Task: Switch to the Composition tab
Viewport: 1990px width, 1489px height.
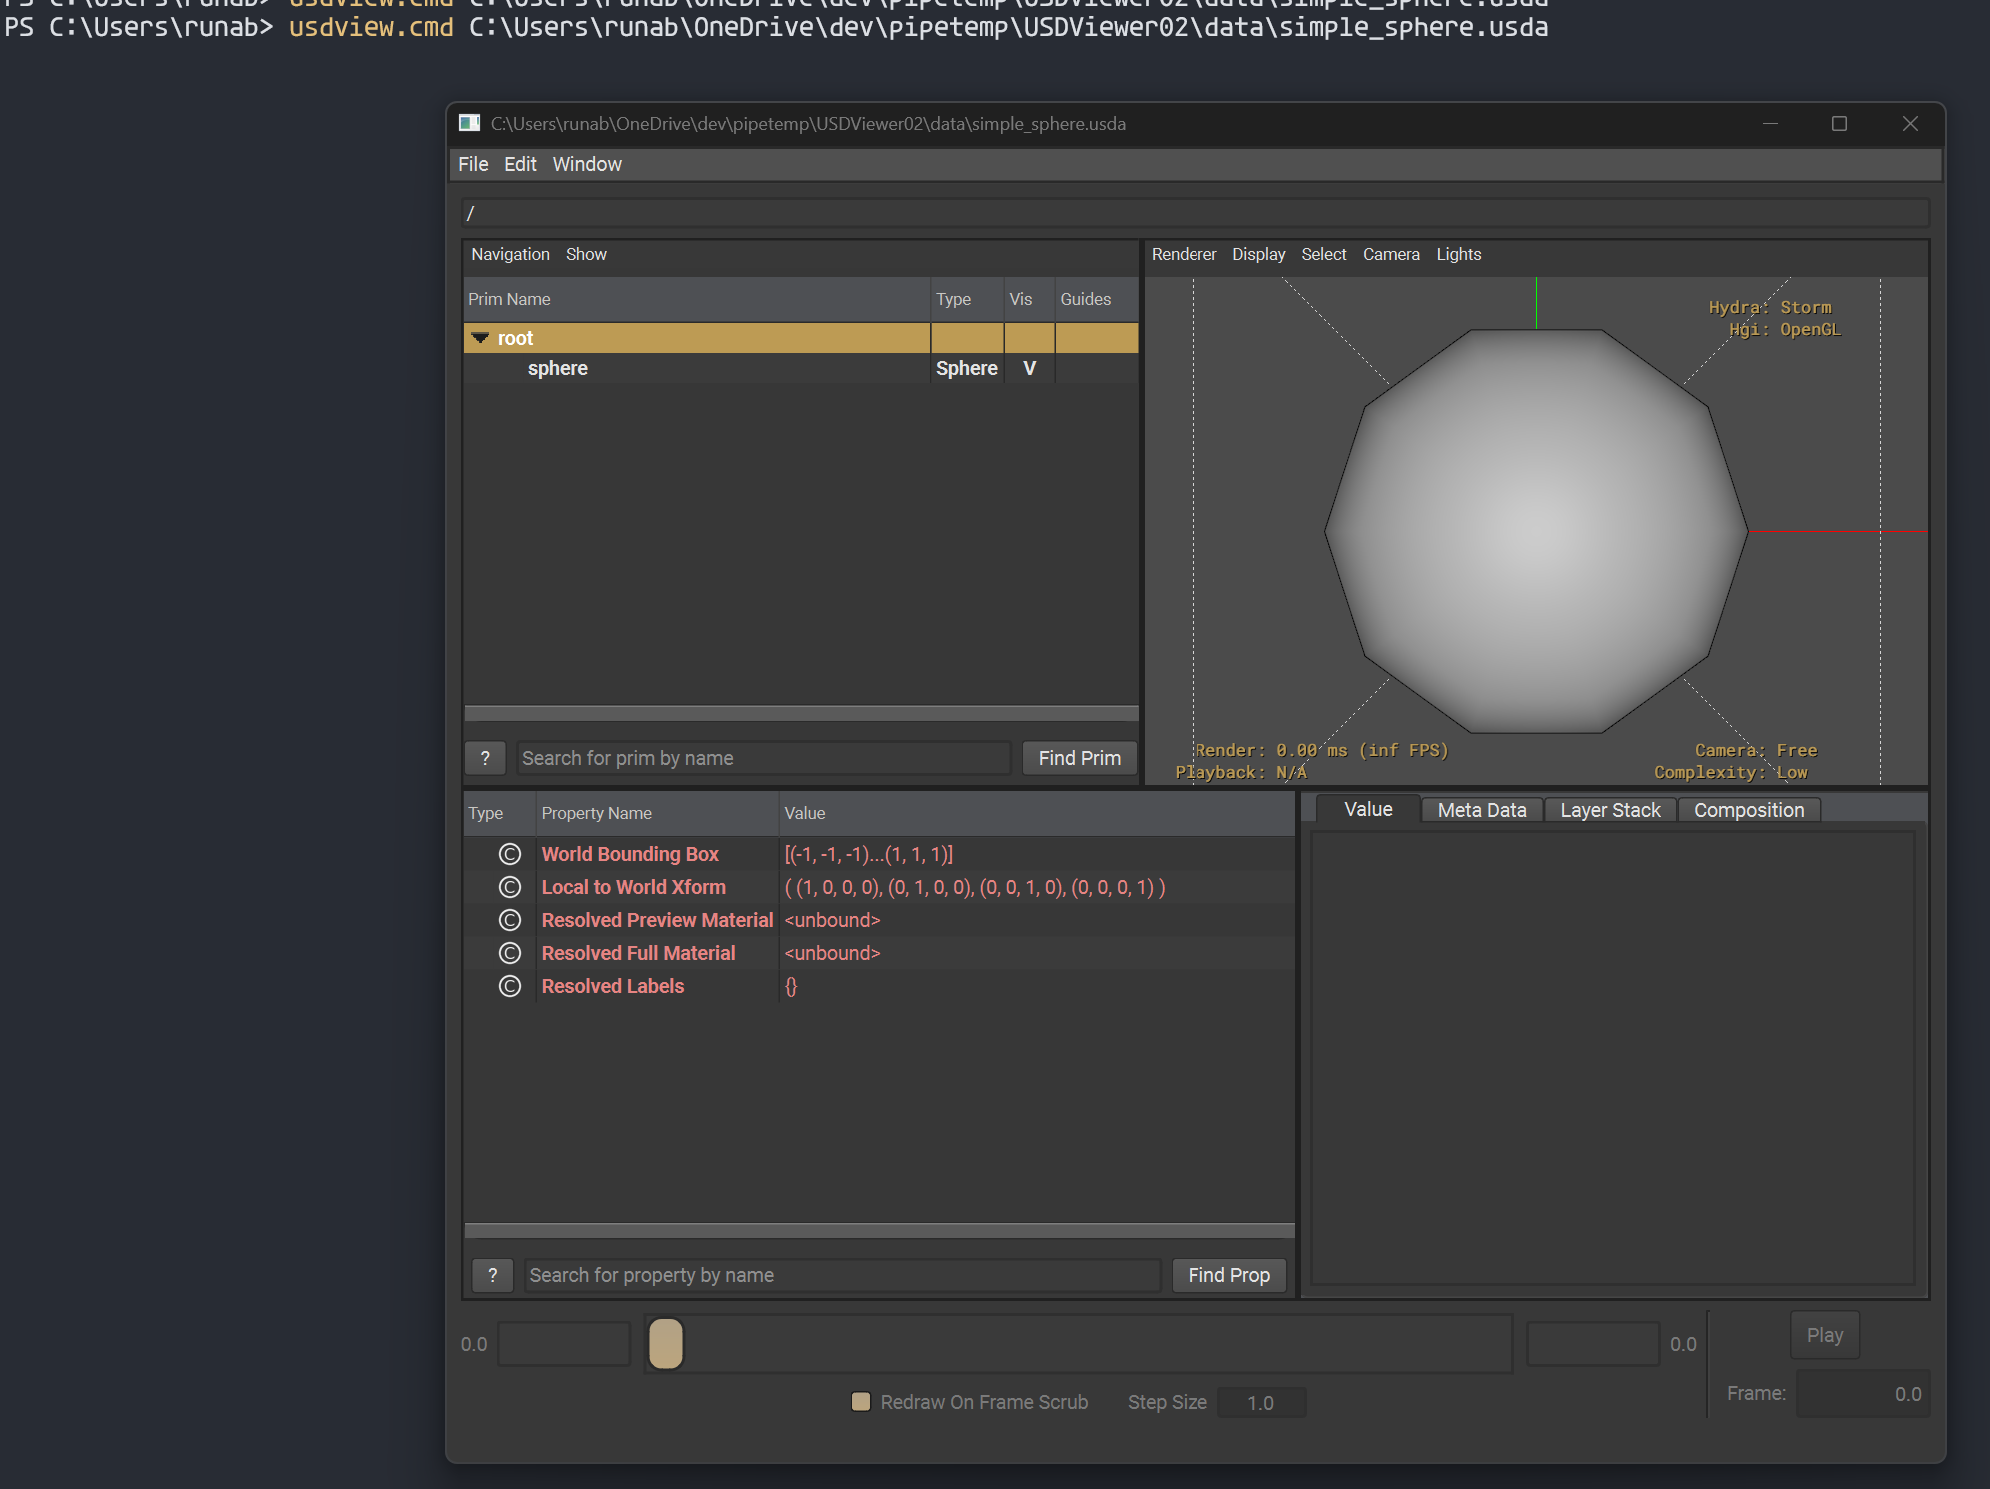Action: [1749, 810]
